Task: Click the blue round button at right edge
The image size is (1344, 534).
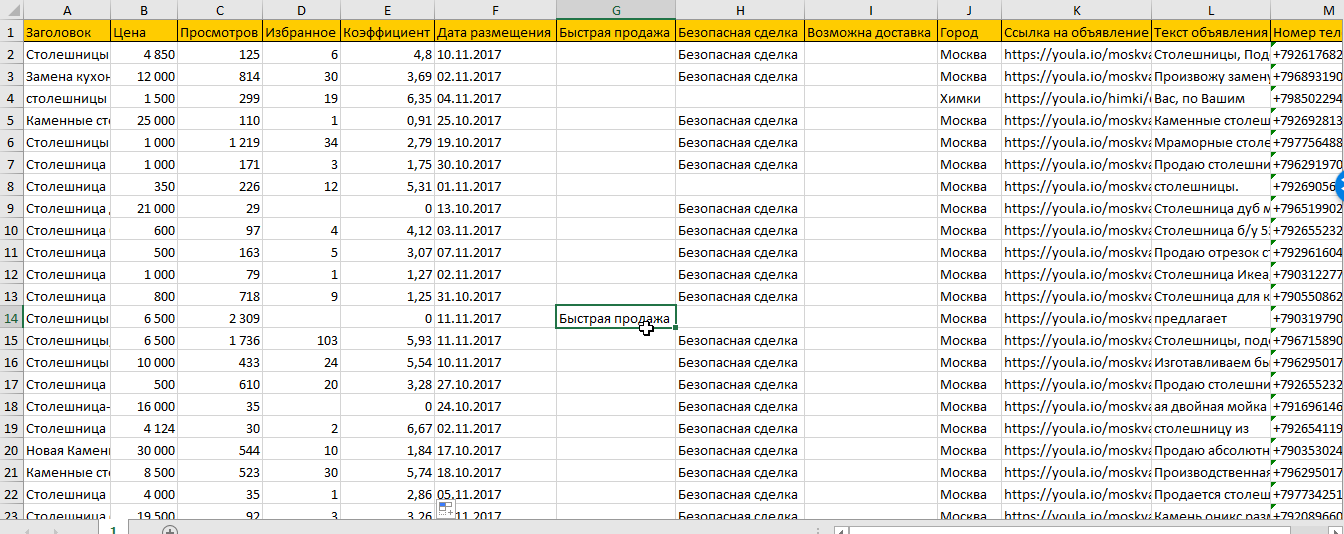Action: (x=1339, y=184)
